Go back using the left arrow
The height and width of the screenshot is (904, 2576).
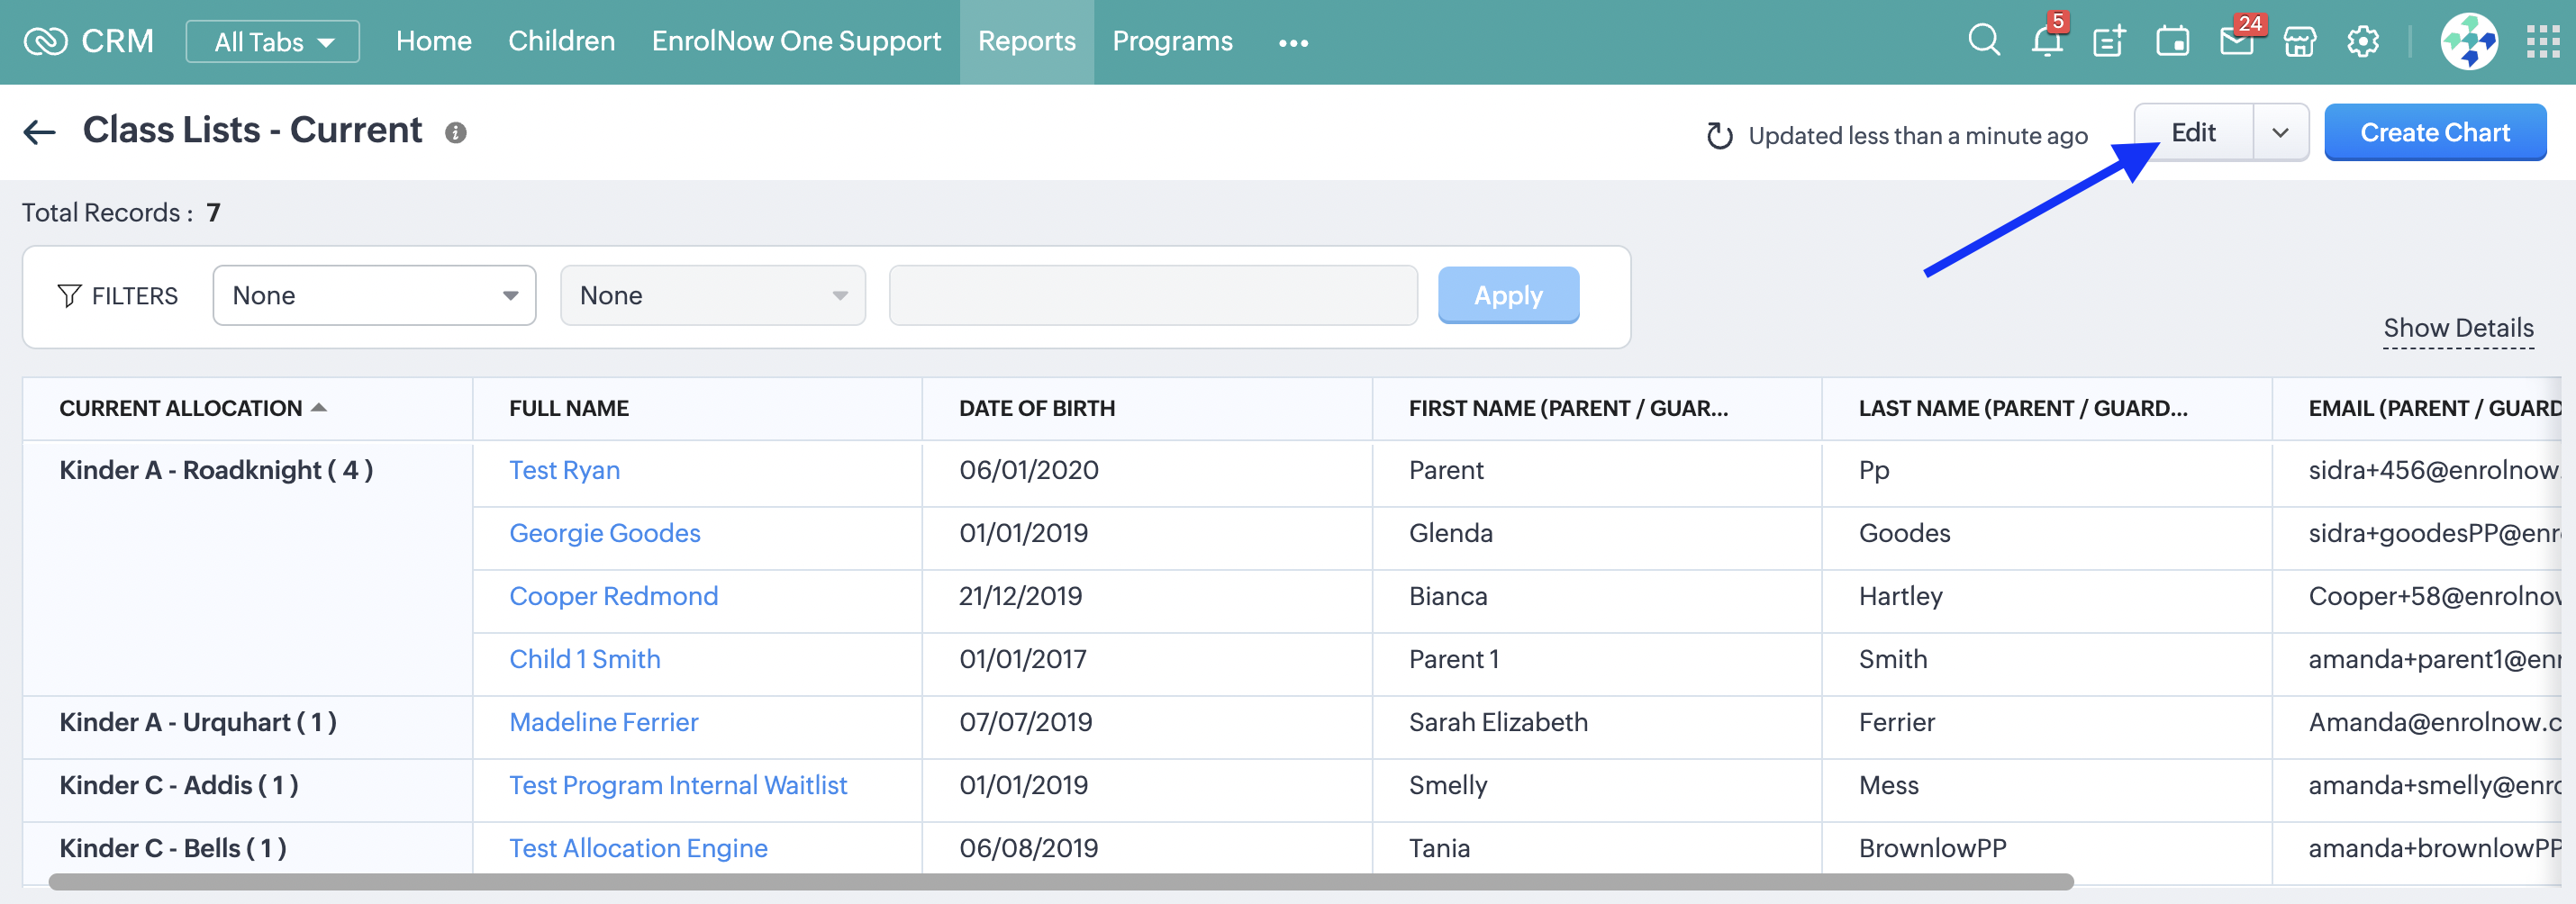[x=39, y=131]
